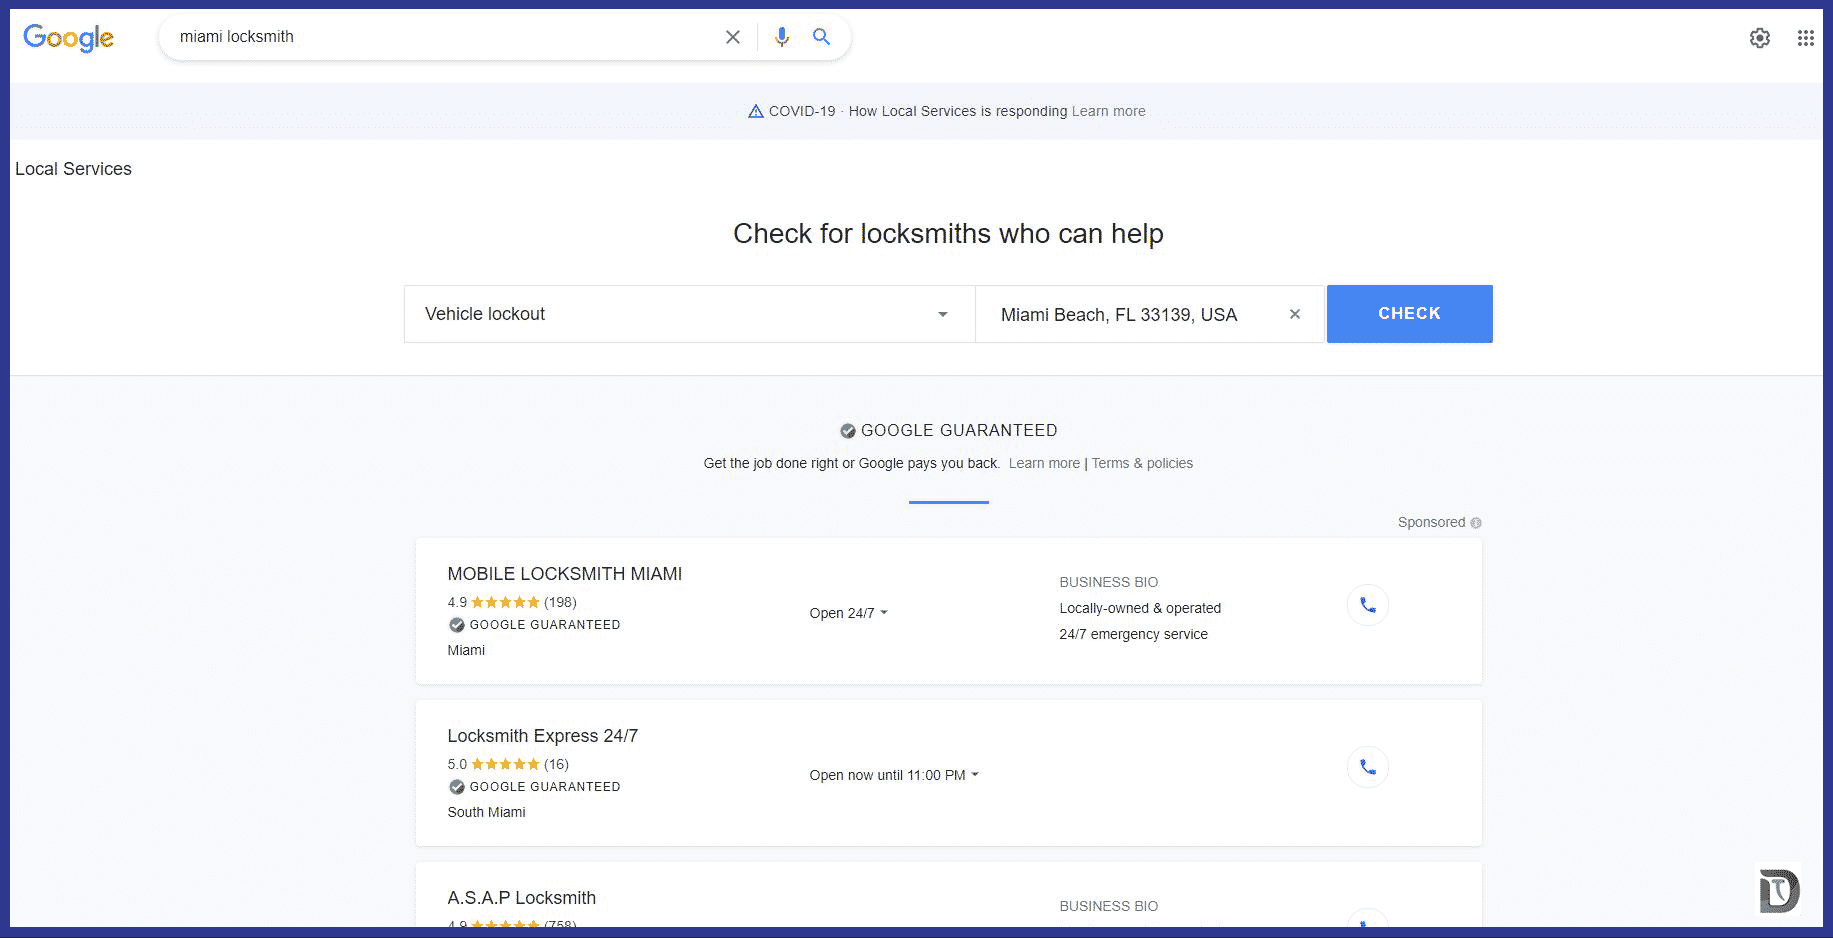Open Learn more about Google Guaranteed
1833x938 pixels.
(1044, 463)
